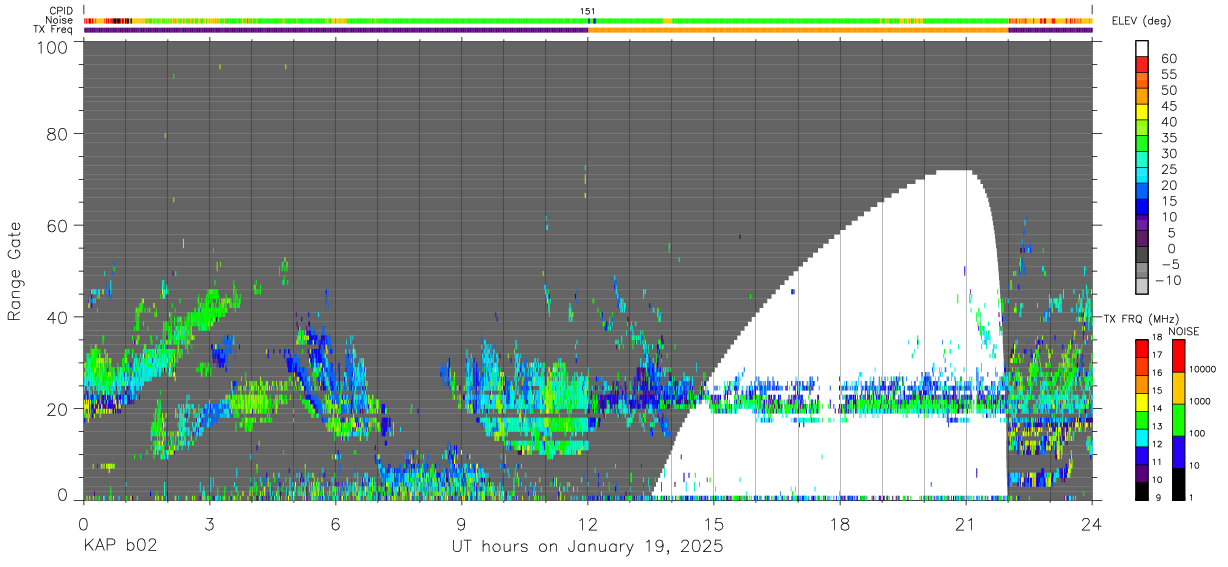Select the red segment of the NOISE color bar

1179,356
